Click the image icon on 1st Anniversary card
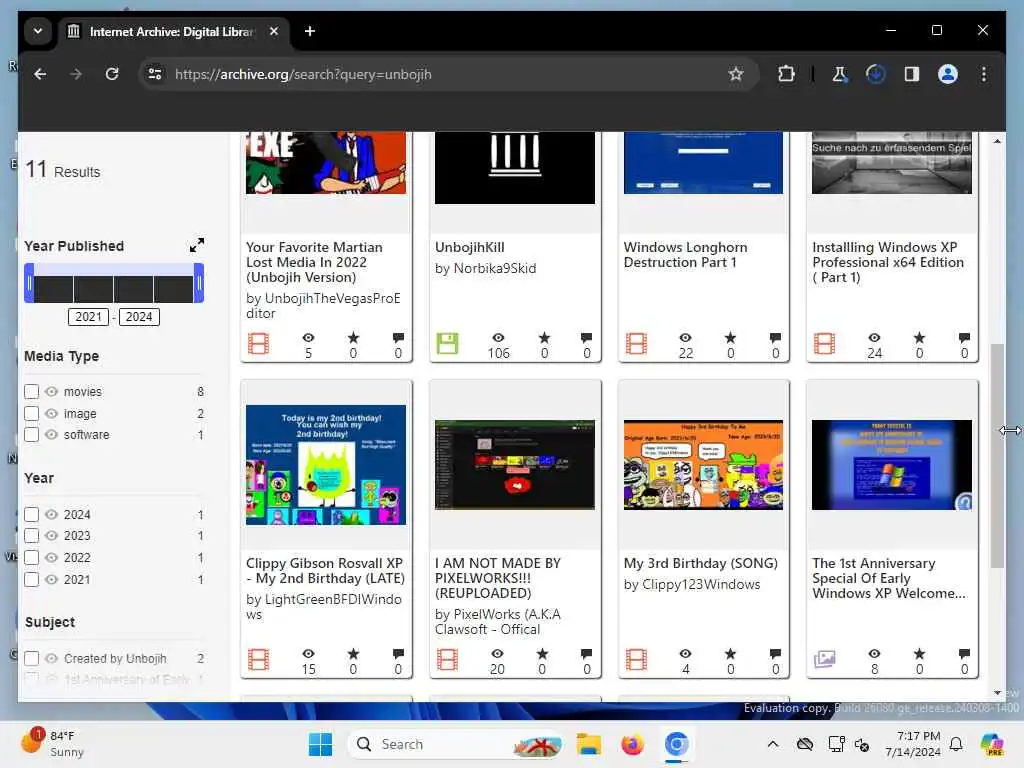The image size is (1024, 768). click(824, 659)
